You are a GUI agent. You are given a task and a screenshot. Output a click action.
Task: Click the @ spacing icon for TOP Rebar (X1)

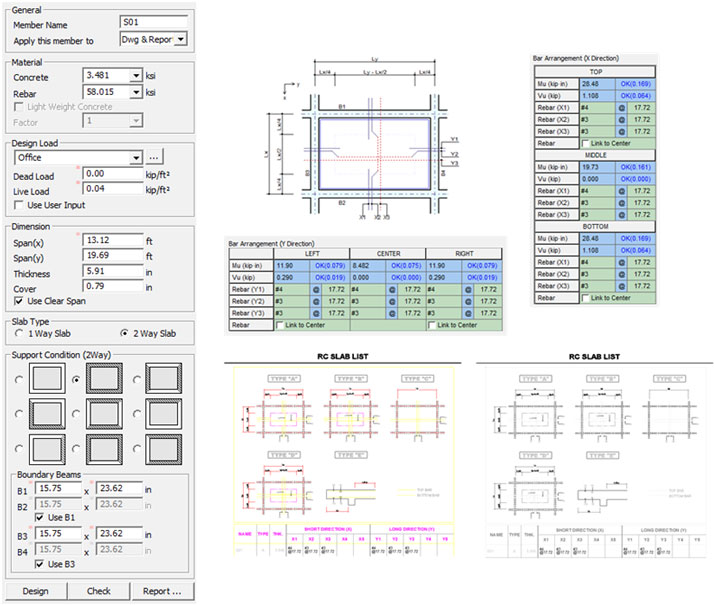tap(622, 108)
